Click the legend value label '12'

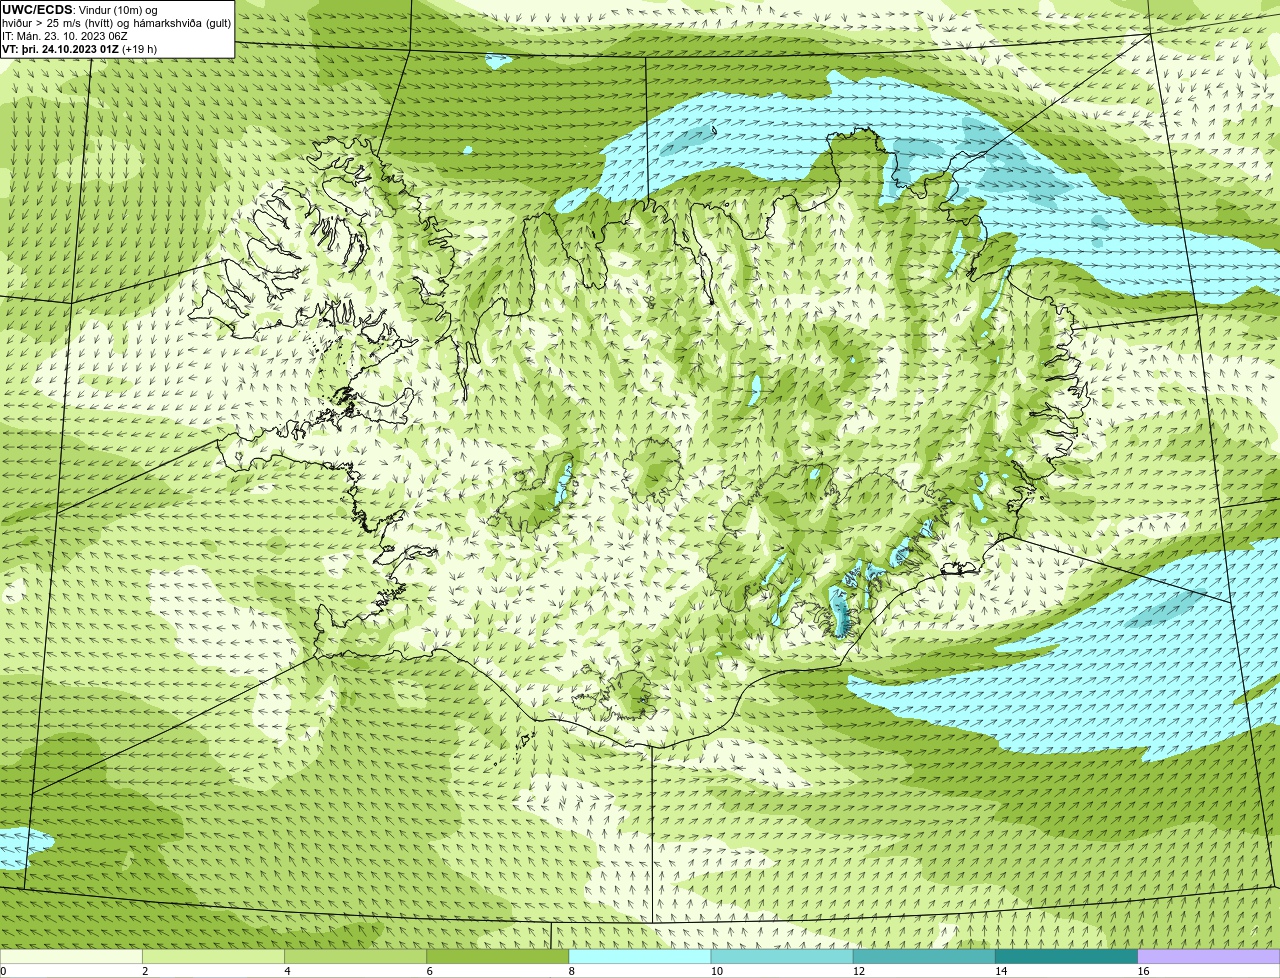point(859,971)
